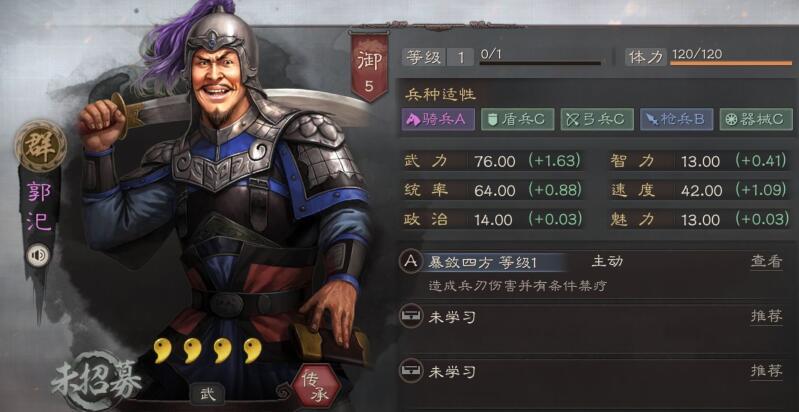Select the 弓兵C archer troop type
The height and width of the screenshot is (412, 799).
[x=597, y=119]
